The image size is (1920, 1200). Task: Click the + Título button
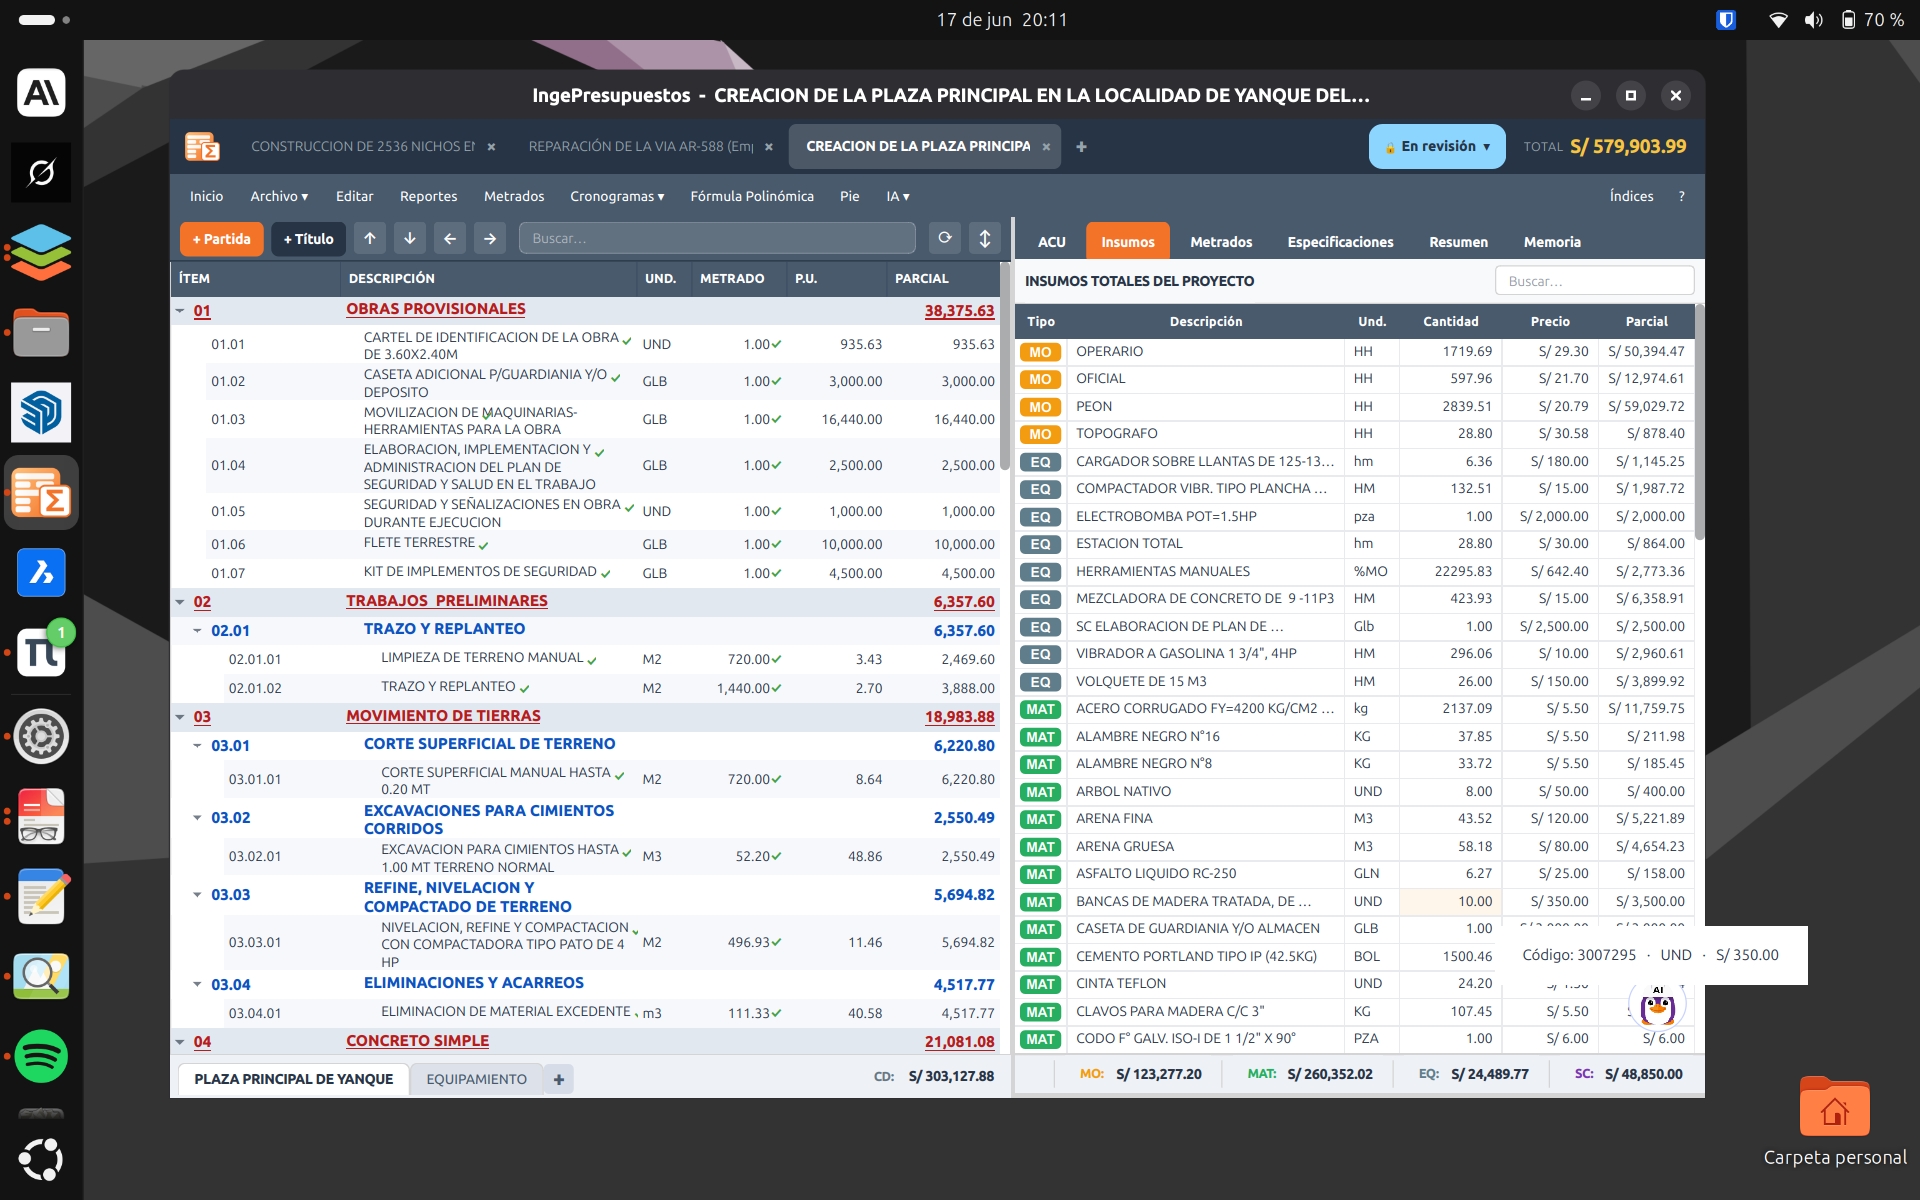(308, 239)
